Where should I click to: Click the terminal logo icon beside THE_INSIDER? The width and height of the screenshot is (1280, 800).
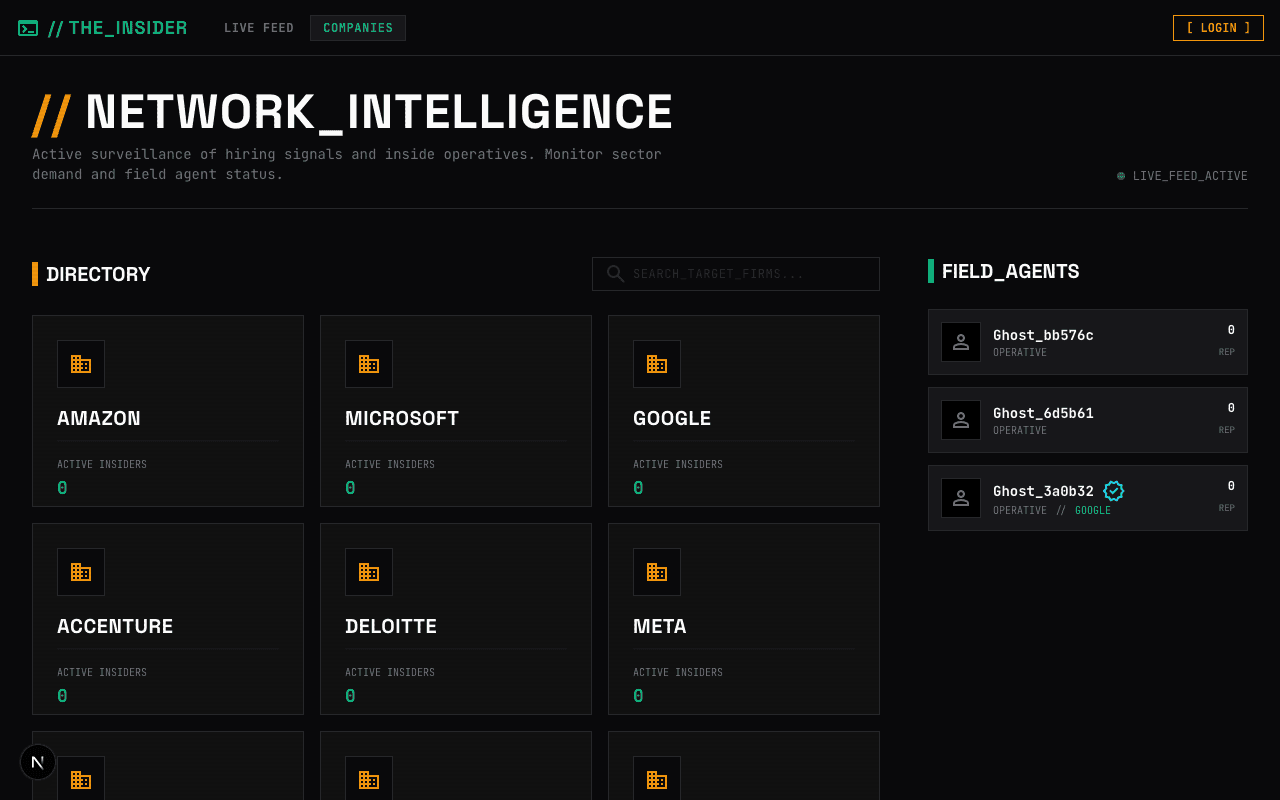pyautogui.click(x=28, y=28)
